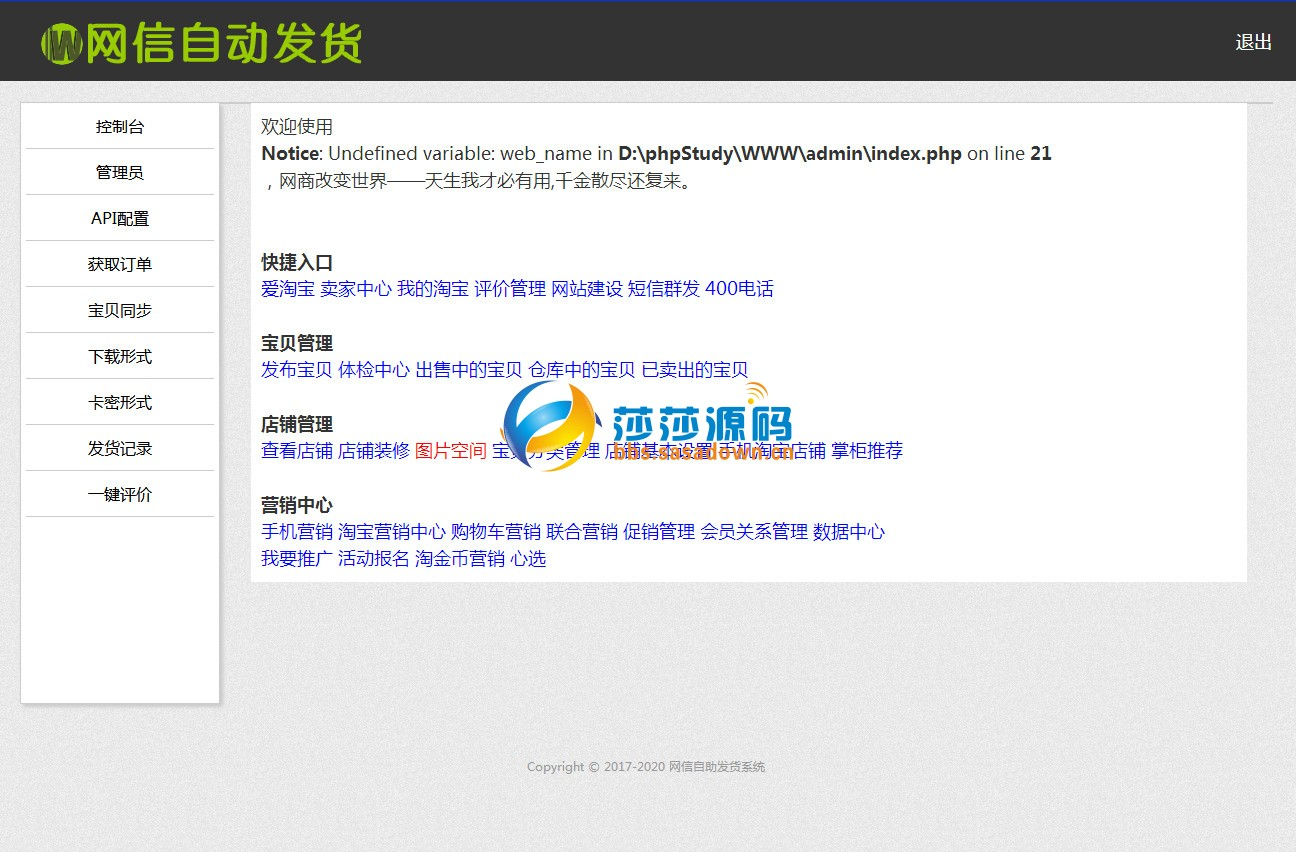Visit the 掌柜推荐 link
The image size is (1296, 852).
867,451
